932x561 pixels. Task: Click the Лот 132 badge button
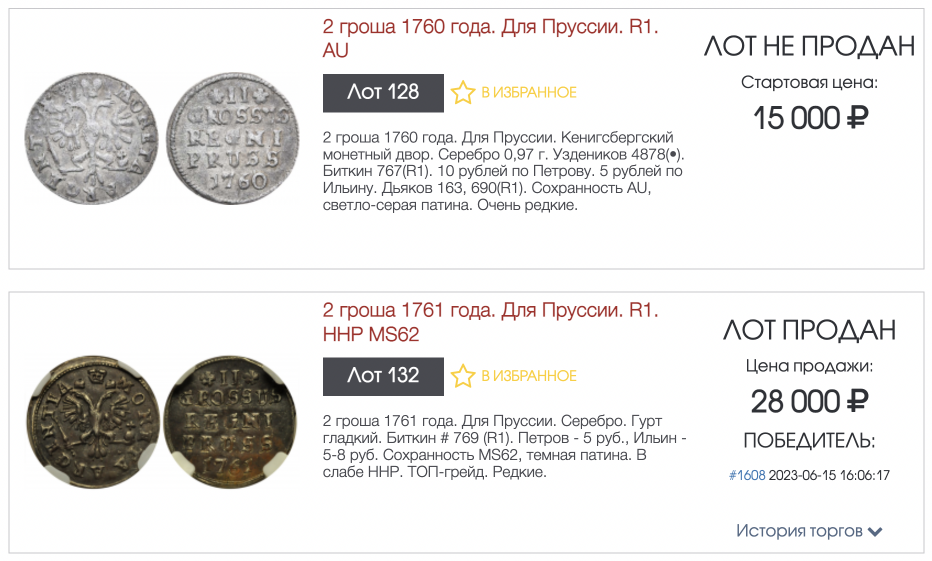pyautogui.click(x=383, y=376)
